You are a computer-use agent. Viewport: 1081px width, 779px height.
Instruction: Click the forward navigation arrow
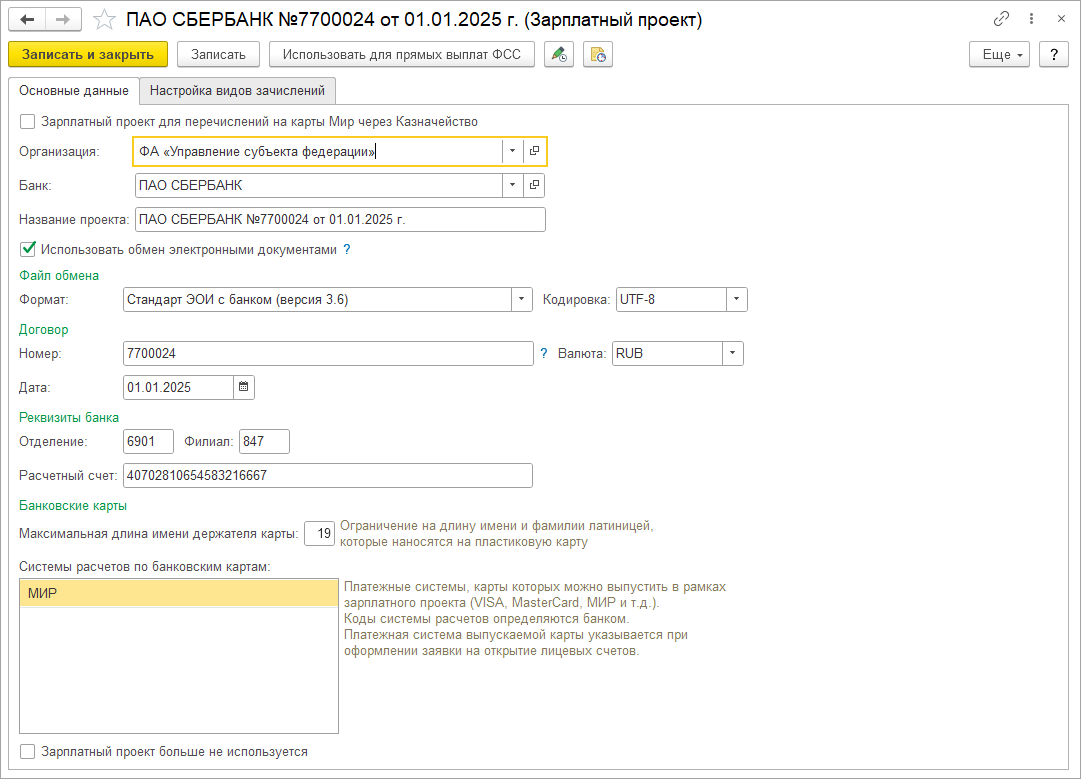point(63,19)
